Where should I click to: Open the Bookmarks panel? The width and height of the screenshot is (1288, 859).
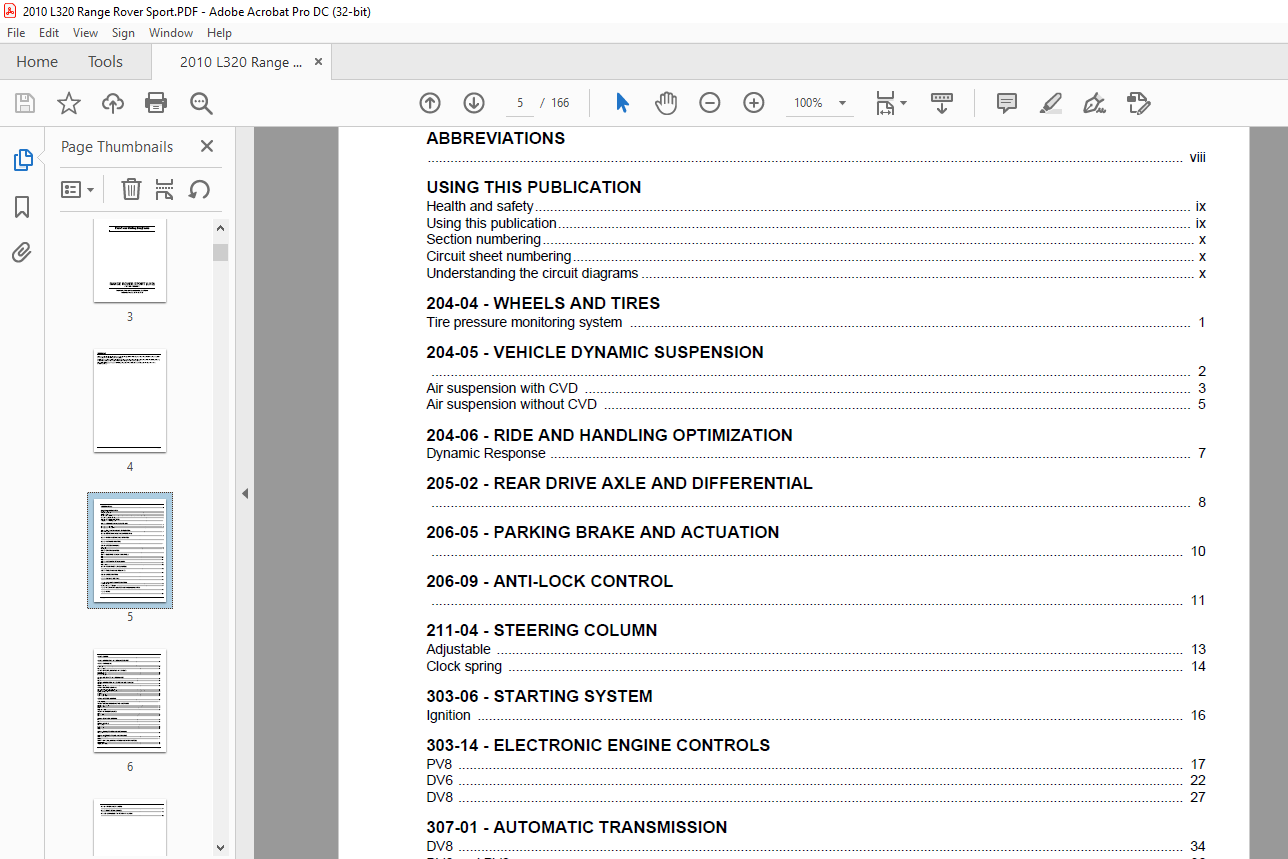(22, 207)
